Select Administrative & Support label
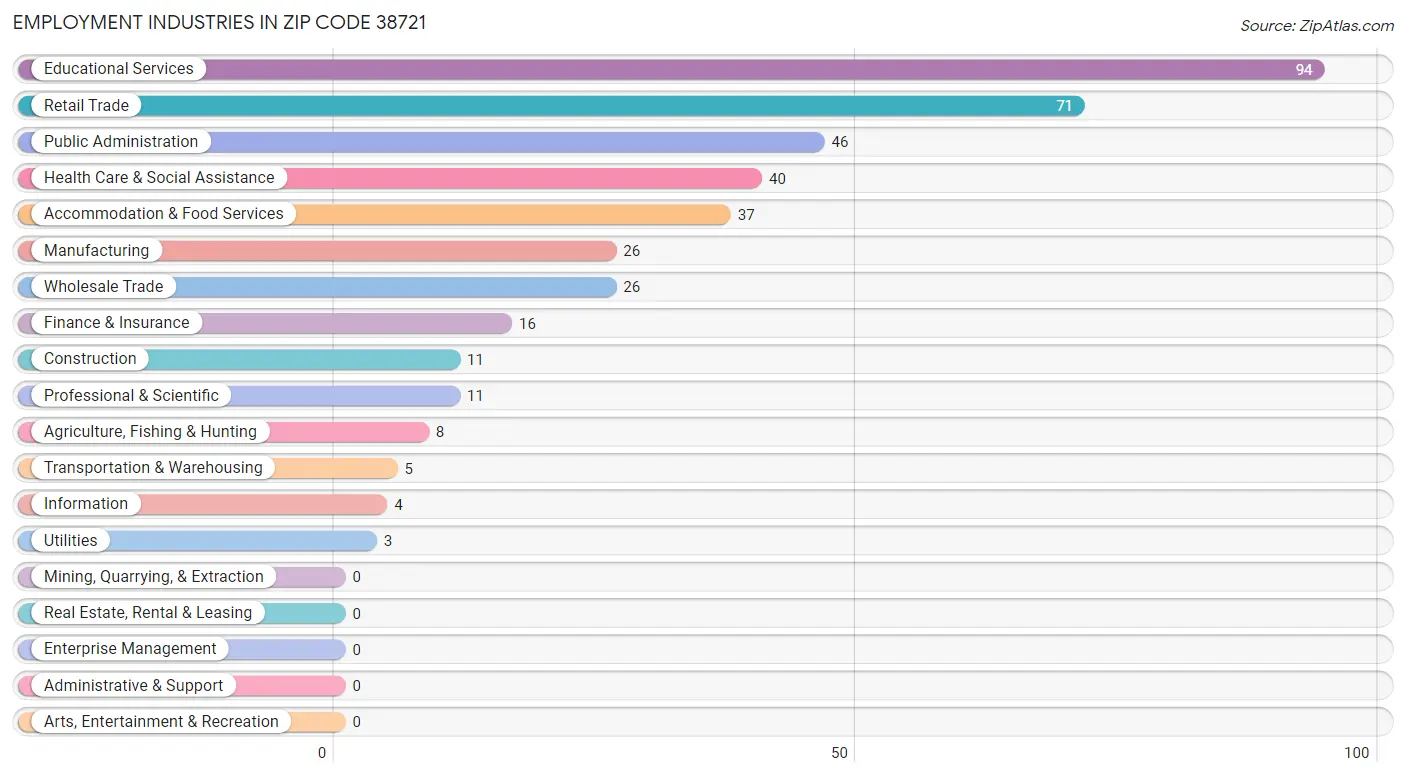This screenshot has width=1406, height=777. (x=134, y=685)
